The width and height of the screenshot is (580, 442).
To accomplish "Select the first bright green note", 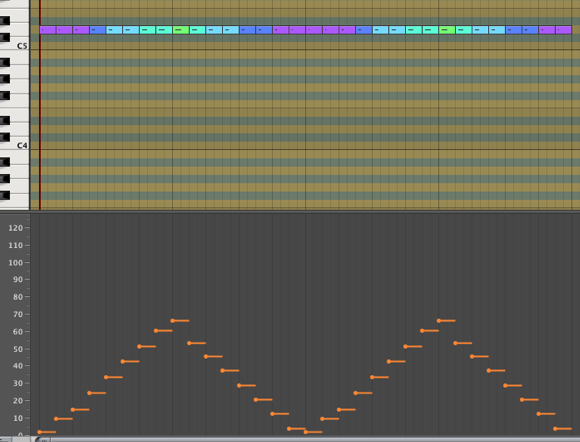I will (x=181, y=30).
